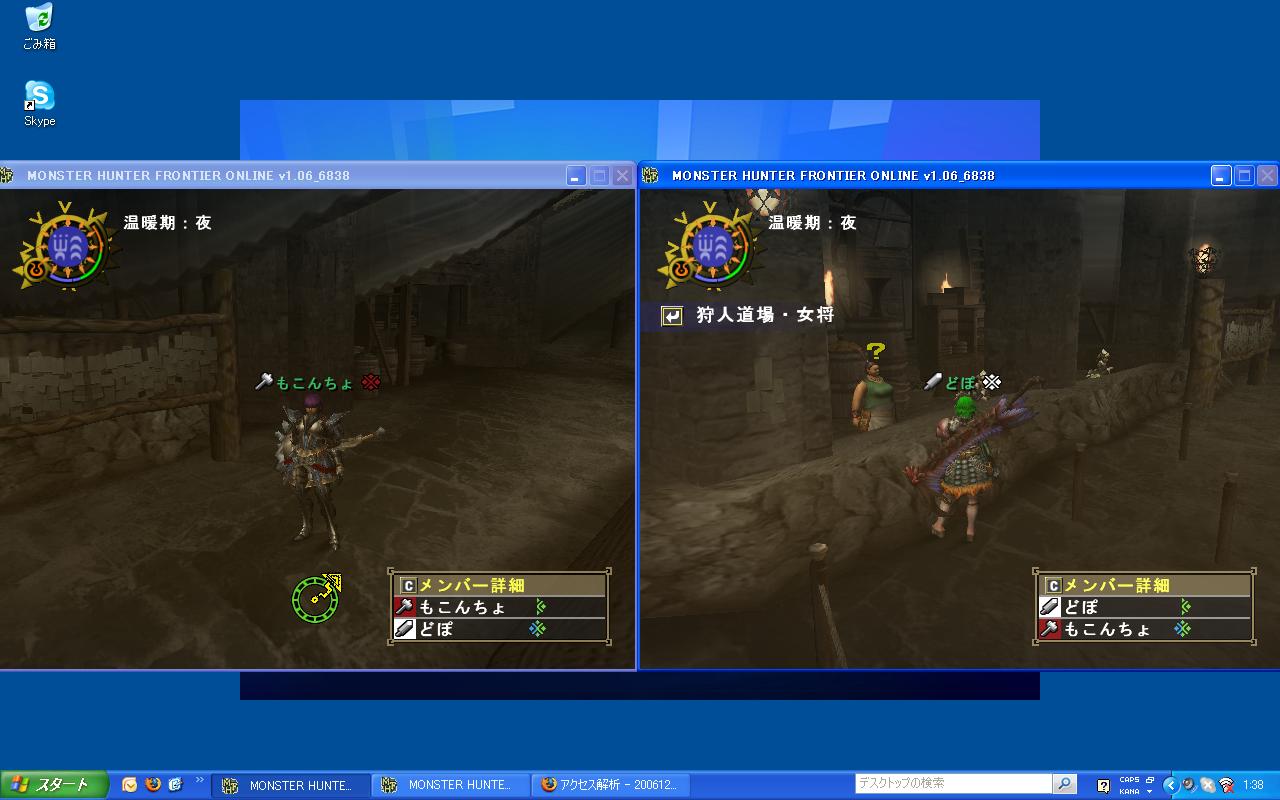Expand the hidden system tray icons arrow
The image size is (1280, 800).
pos(1171,785)
